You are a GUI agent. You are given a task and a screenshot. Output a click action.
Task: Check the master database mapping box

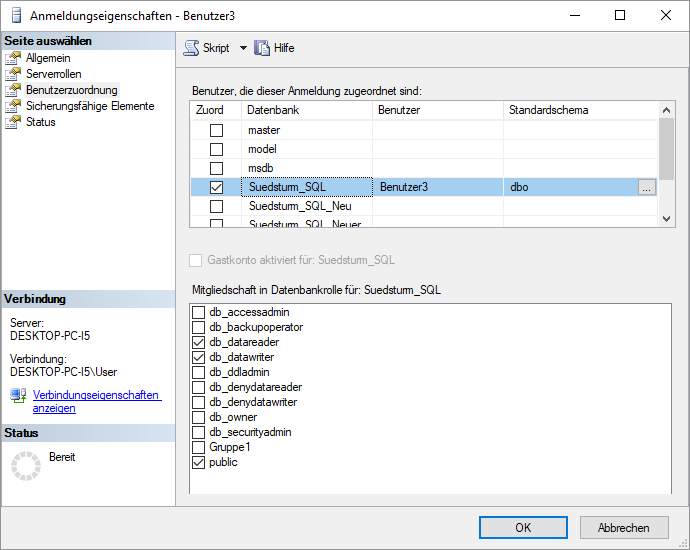[216, 131]
